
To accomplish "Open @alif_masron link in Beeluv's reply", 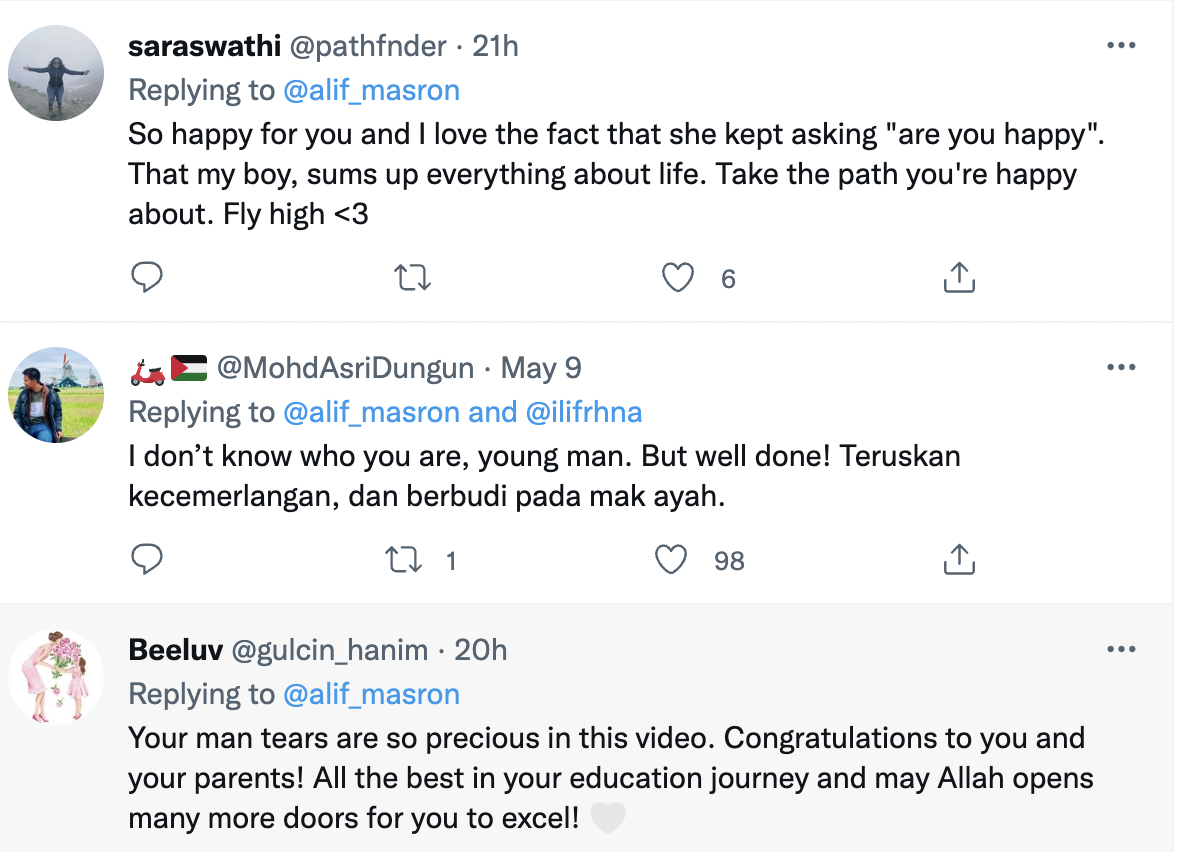I will [371, 694].
